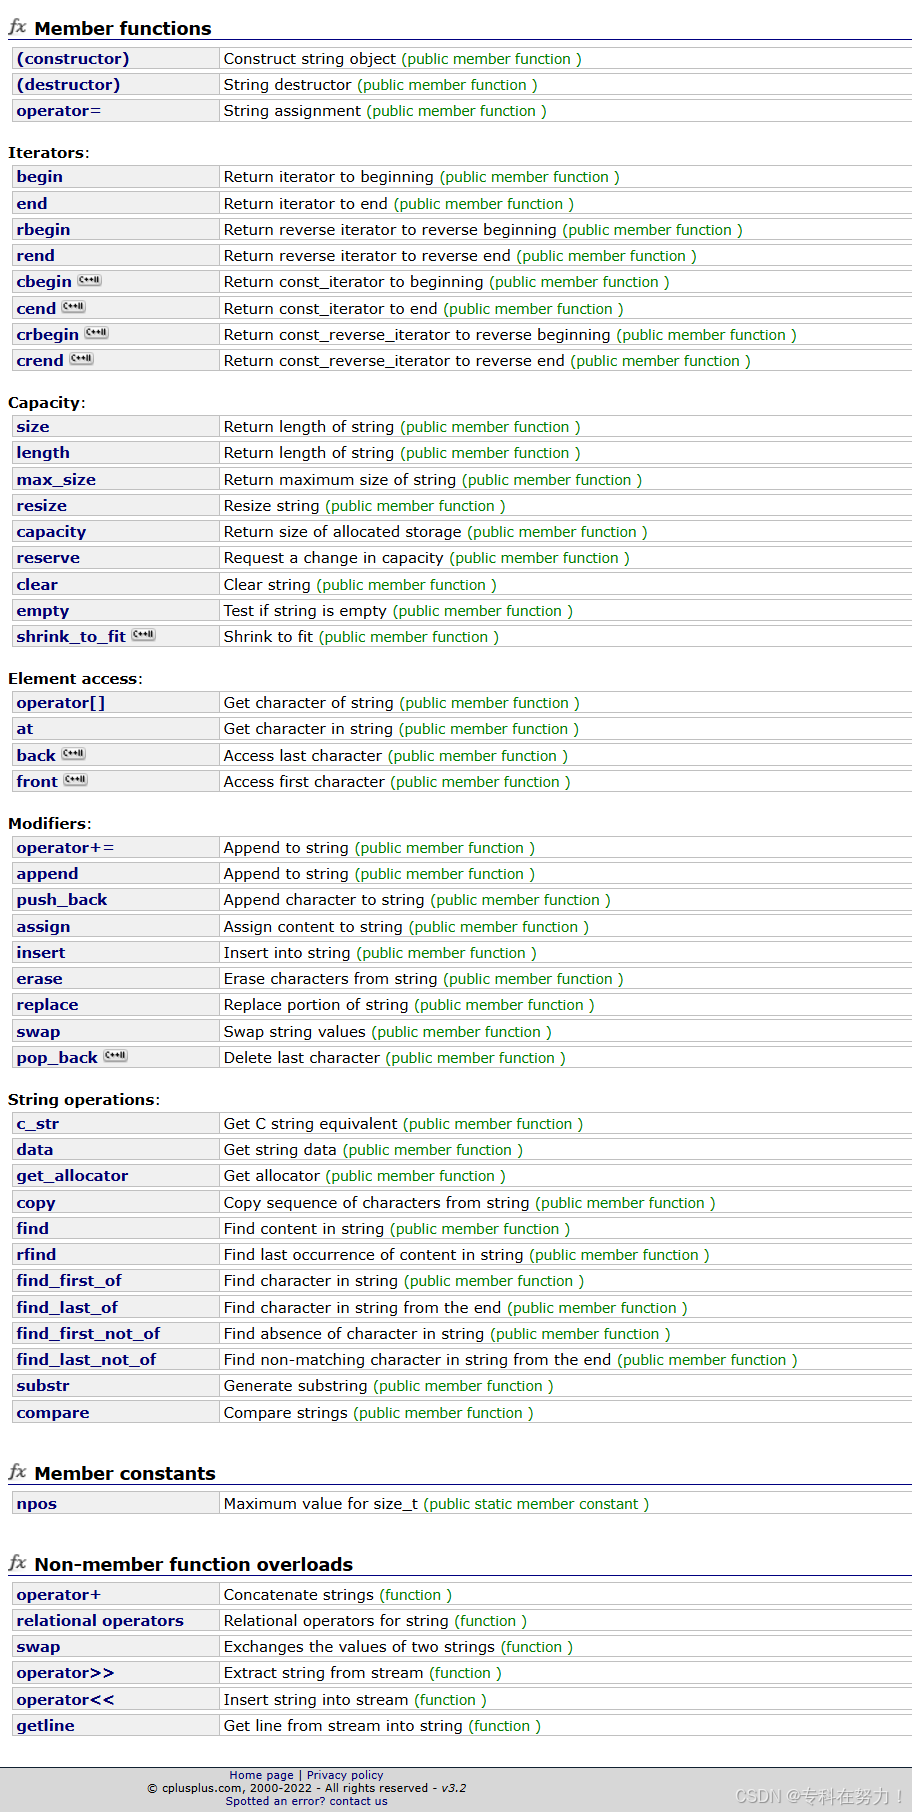Open the erase link

click(x=40, y=979)
